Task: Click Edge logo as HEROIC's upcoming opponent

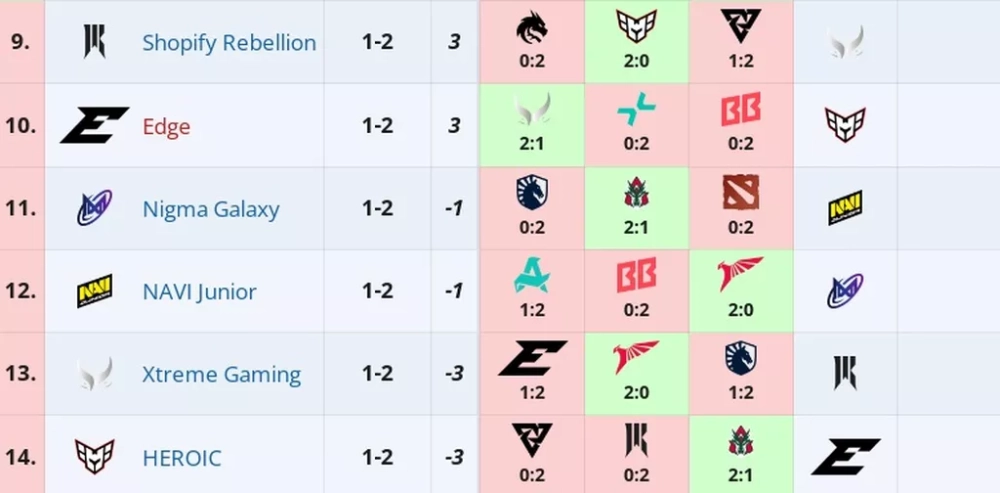Action: (x=846, y=457)
